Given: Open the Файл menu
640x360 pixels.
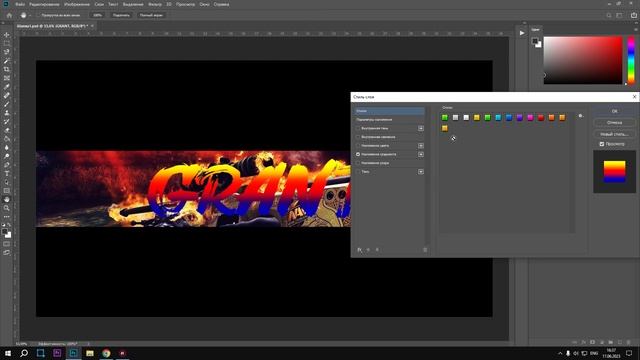Looking at the screenshot, I should coord(20,4).
